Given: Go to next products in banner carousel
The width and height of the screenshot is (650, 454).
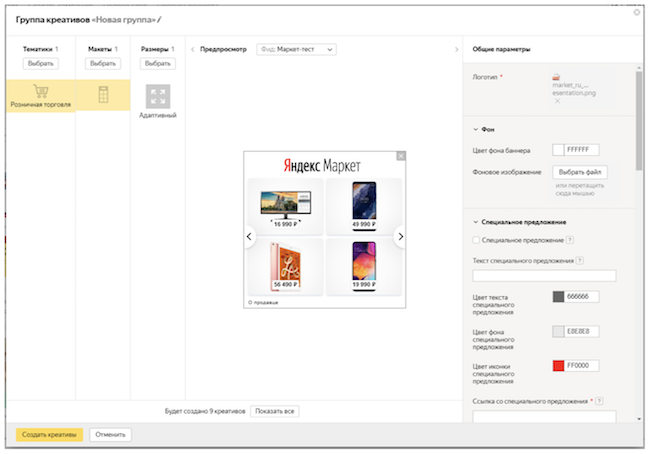Looking at the screenshot, I should [400, 237].
